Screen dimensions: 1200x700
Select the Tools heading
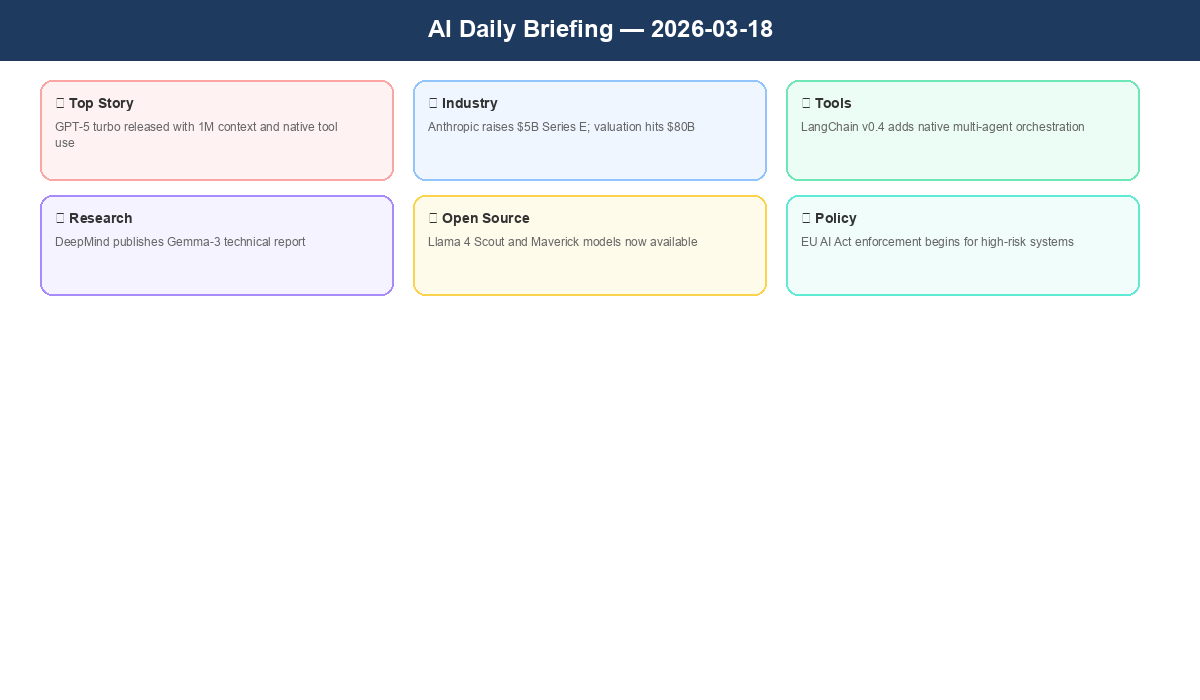[x=833, y=103]
